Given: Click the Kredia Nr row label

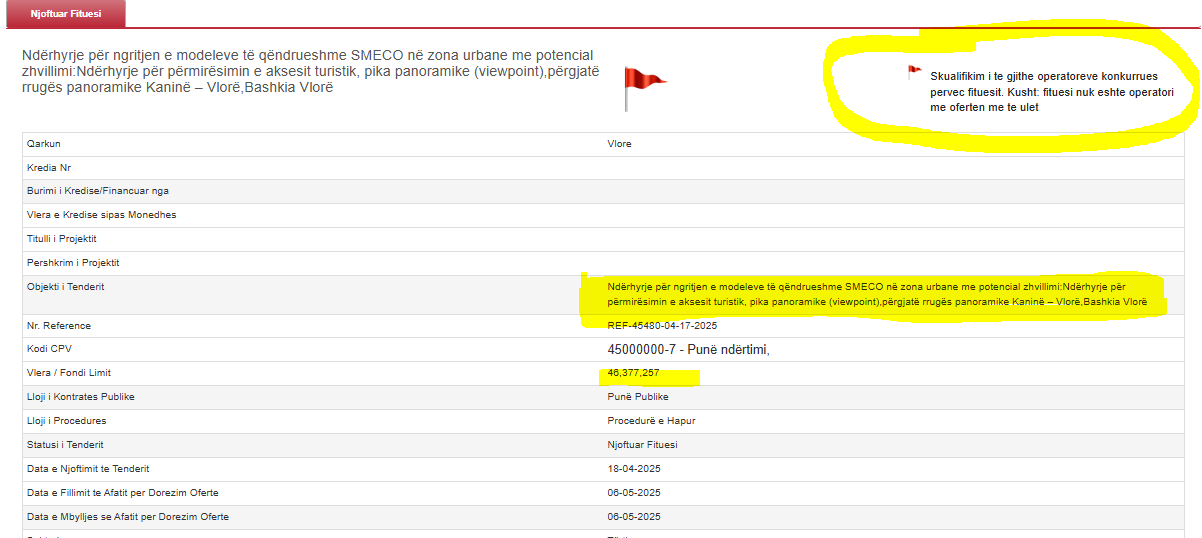Looking at the screenshot, I should [x=49, y=168].
